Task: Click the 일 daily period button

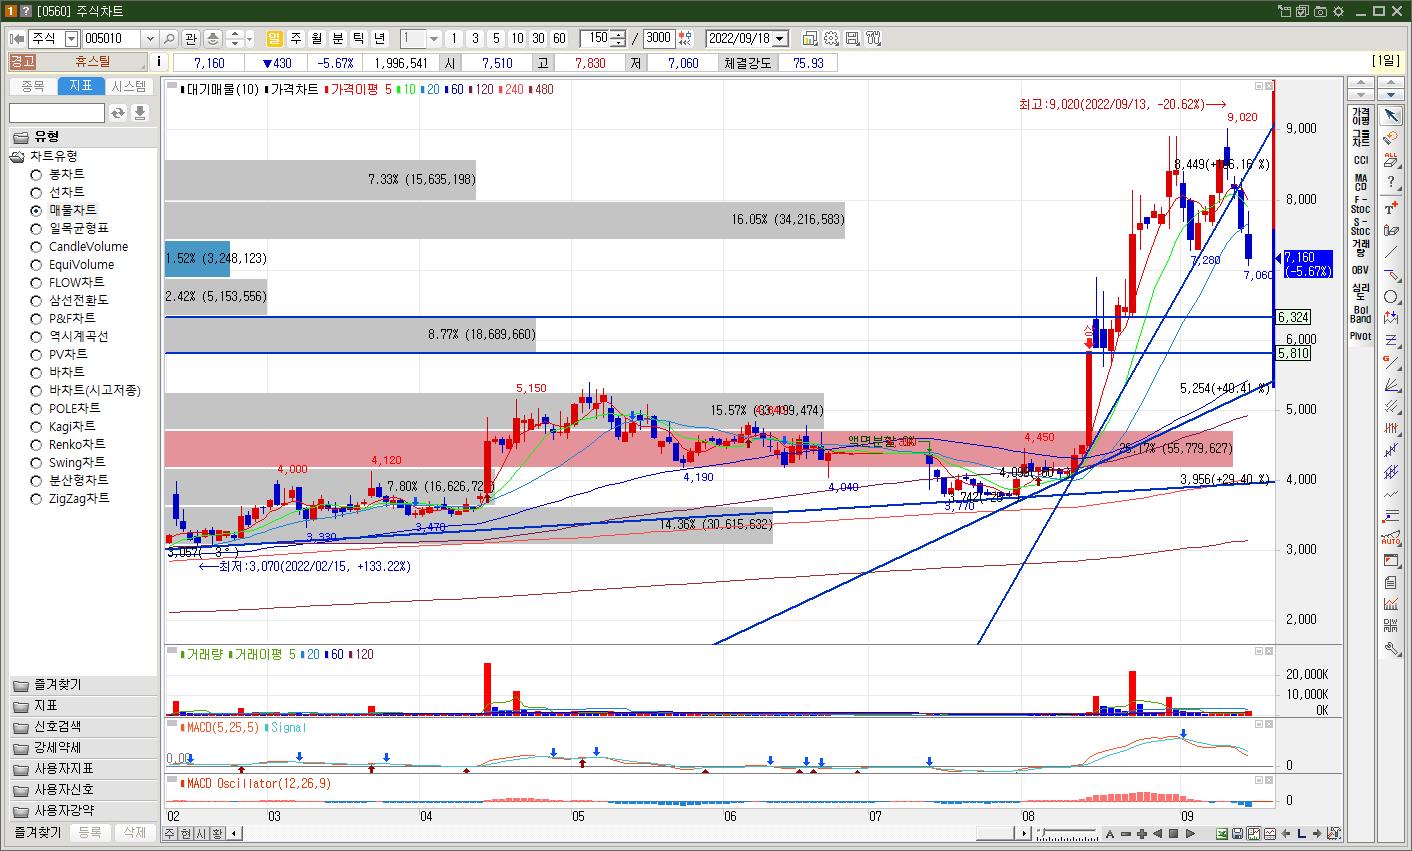Action: tap(275, 39)
